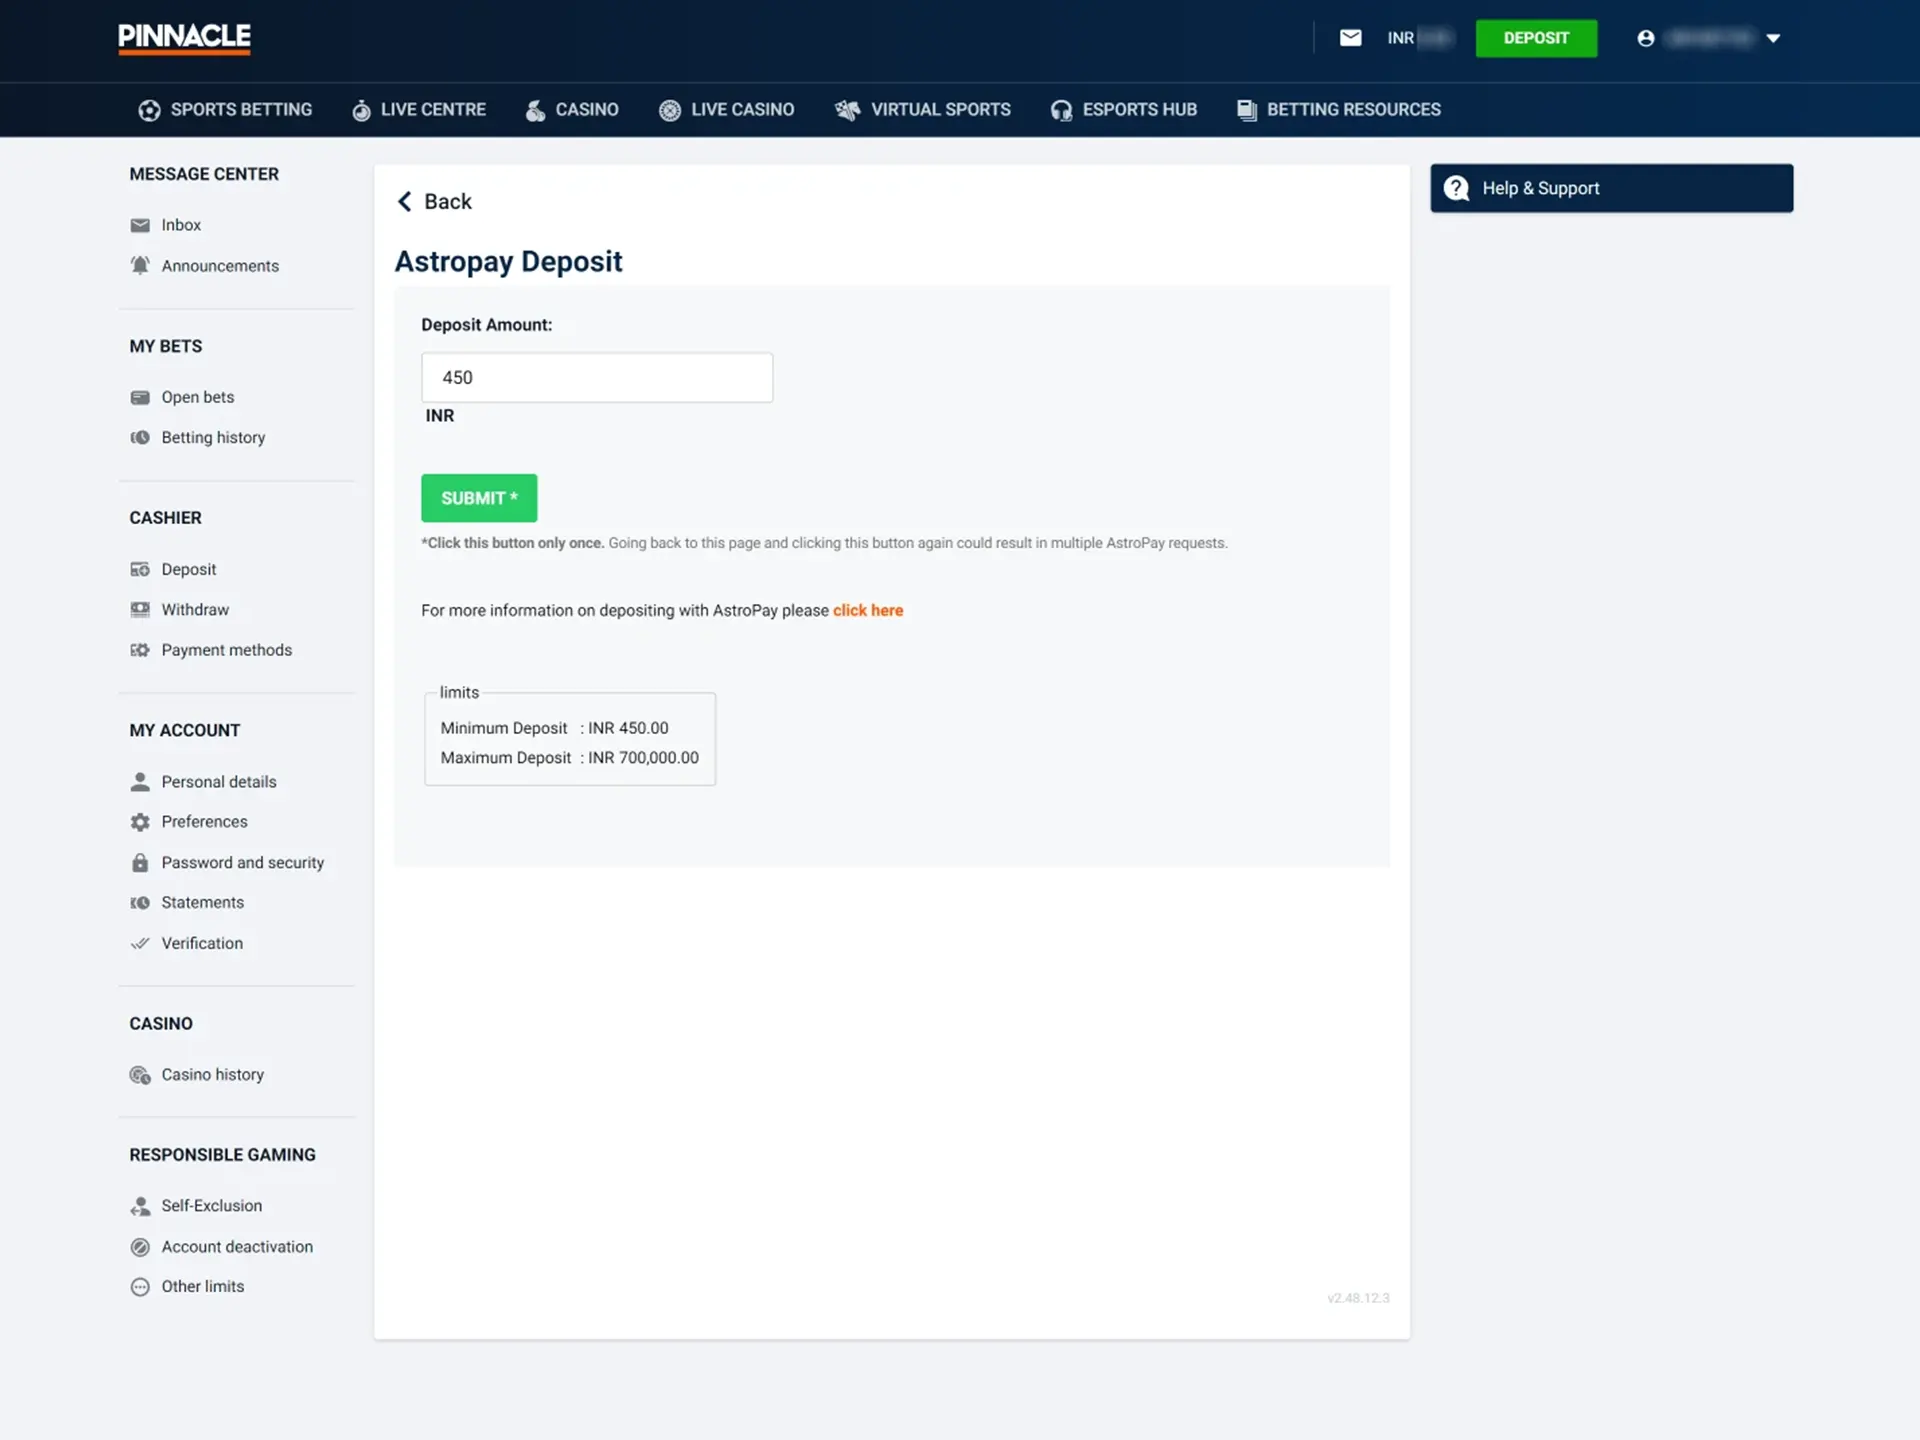Select the deposit amount input field
Image resolution: width=1920 pixels, height=1440 pixels.
[x=596, y=377]
